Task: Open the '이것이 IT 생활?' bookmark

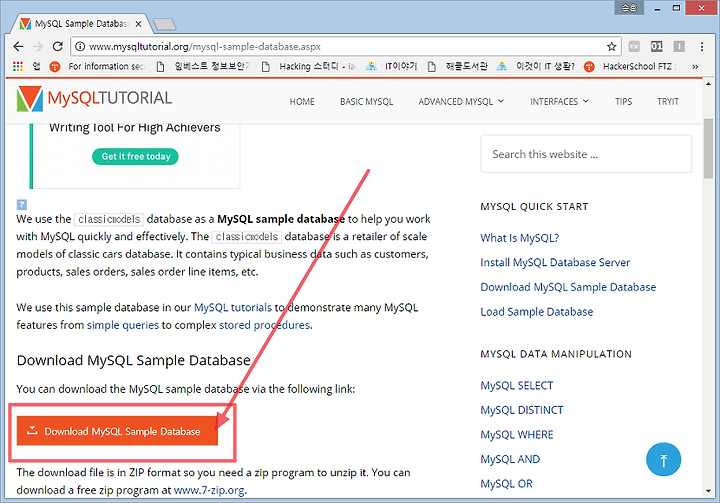Action: click(x=536, y=67)
